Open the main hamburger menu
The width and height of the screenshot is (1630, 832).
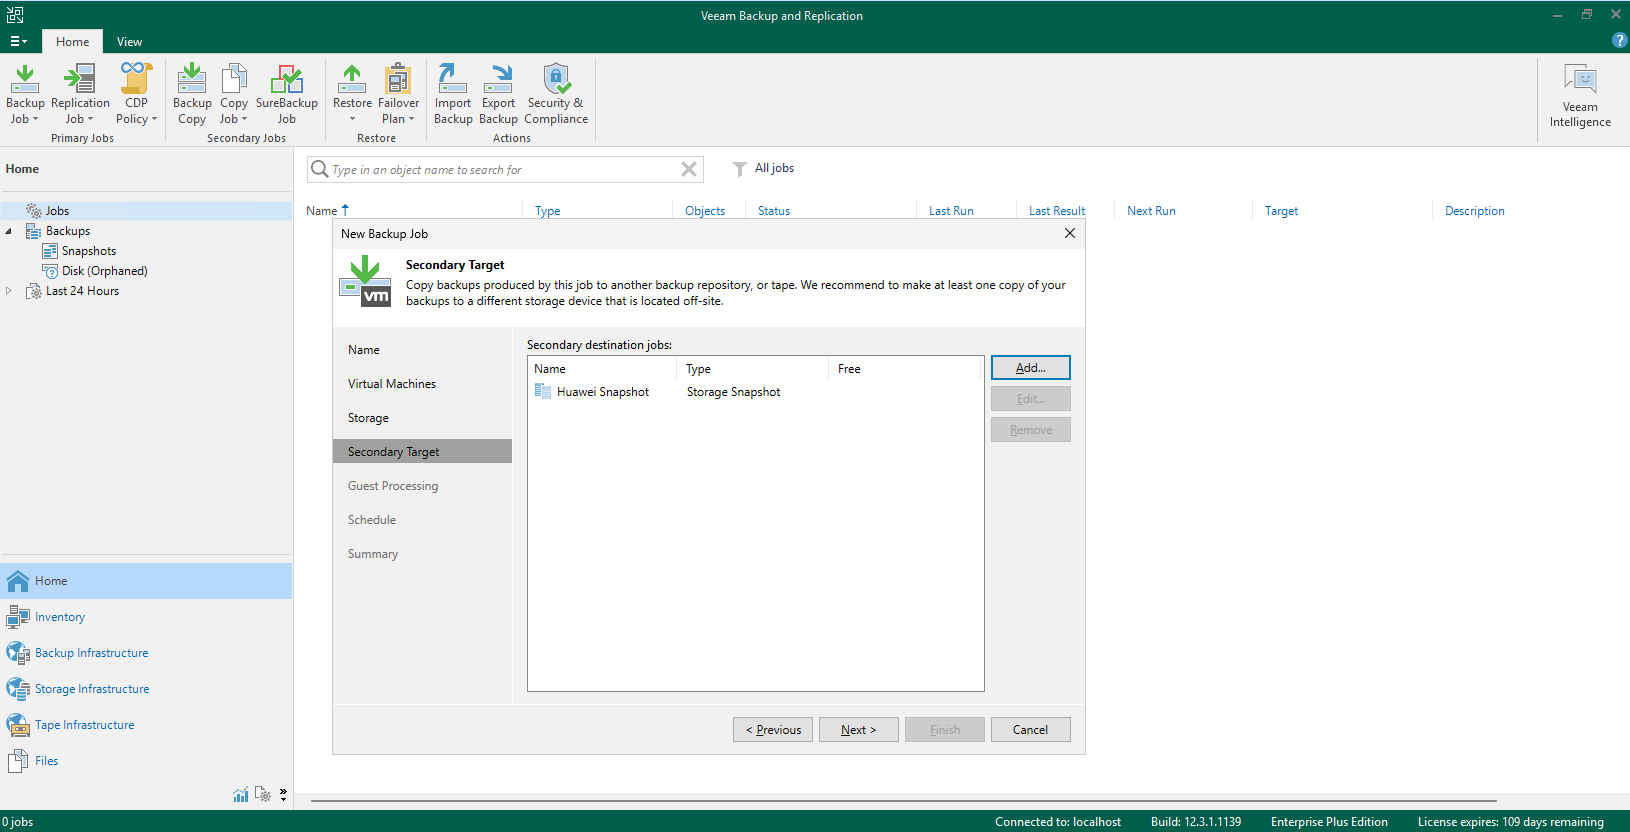pyautogui.click(x=18, y=41)
